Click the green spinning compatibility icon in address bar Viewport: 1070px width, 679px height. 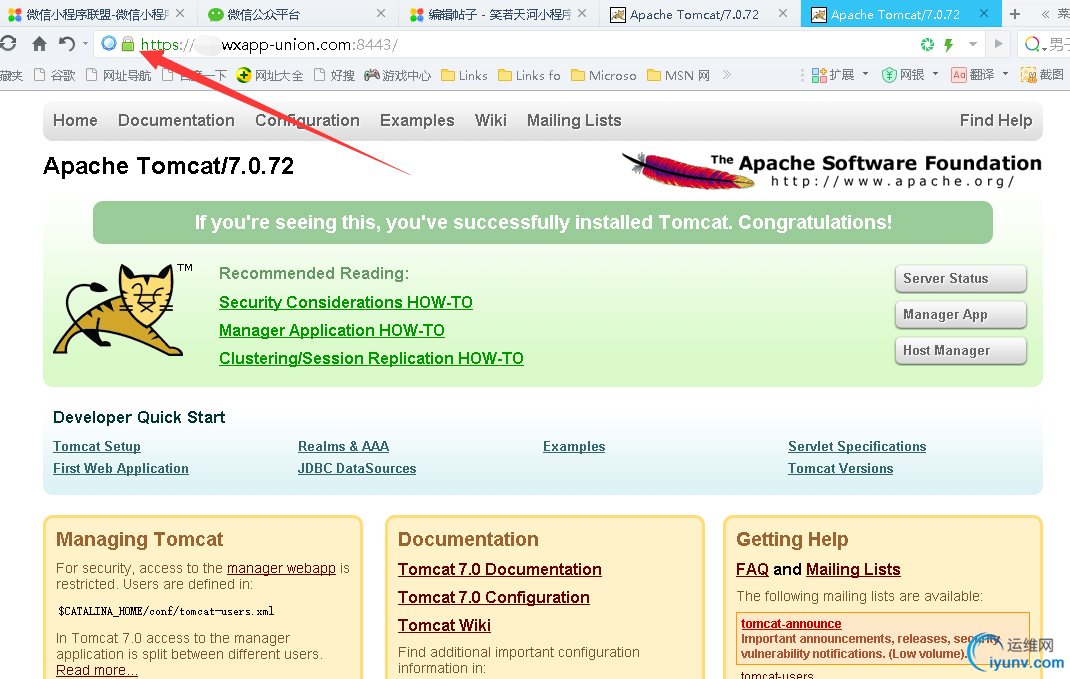click(x=927, y=44)
